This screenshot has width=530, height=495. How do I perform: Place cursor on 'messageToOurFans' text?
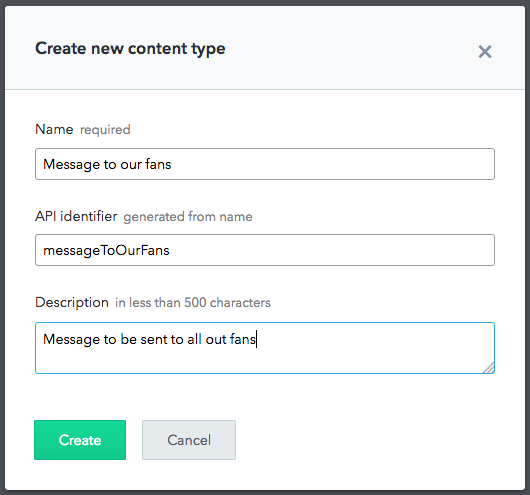106,251
